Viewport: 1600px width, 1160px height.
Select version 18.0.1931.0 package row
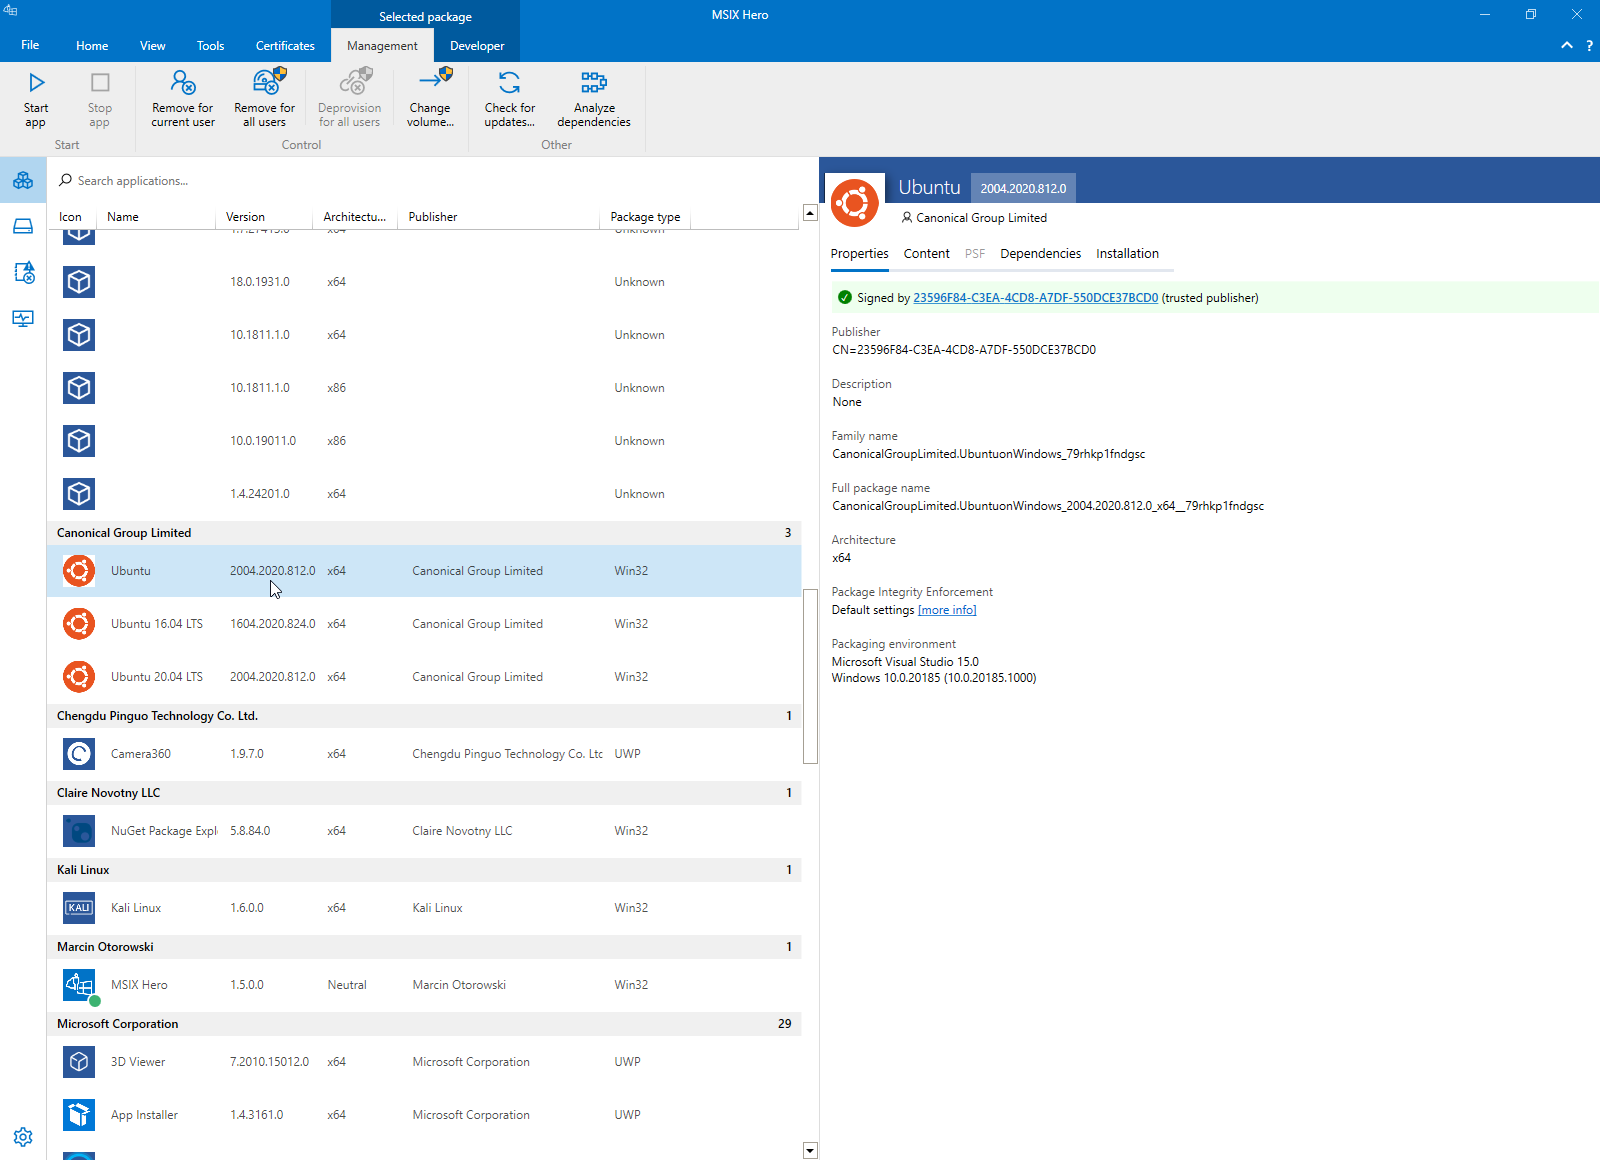point(424,282)
